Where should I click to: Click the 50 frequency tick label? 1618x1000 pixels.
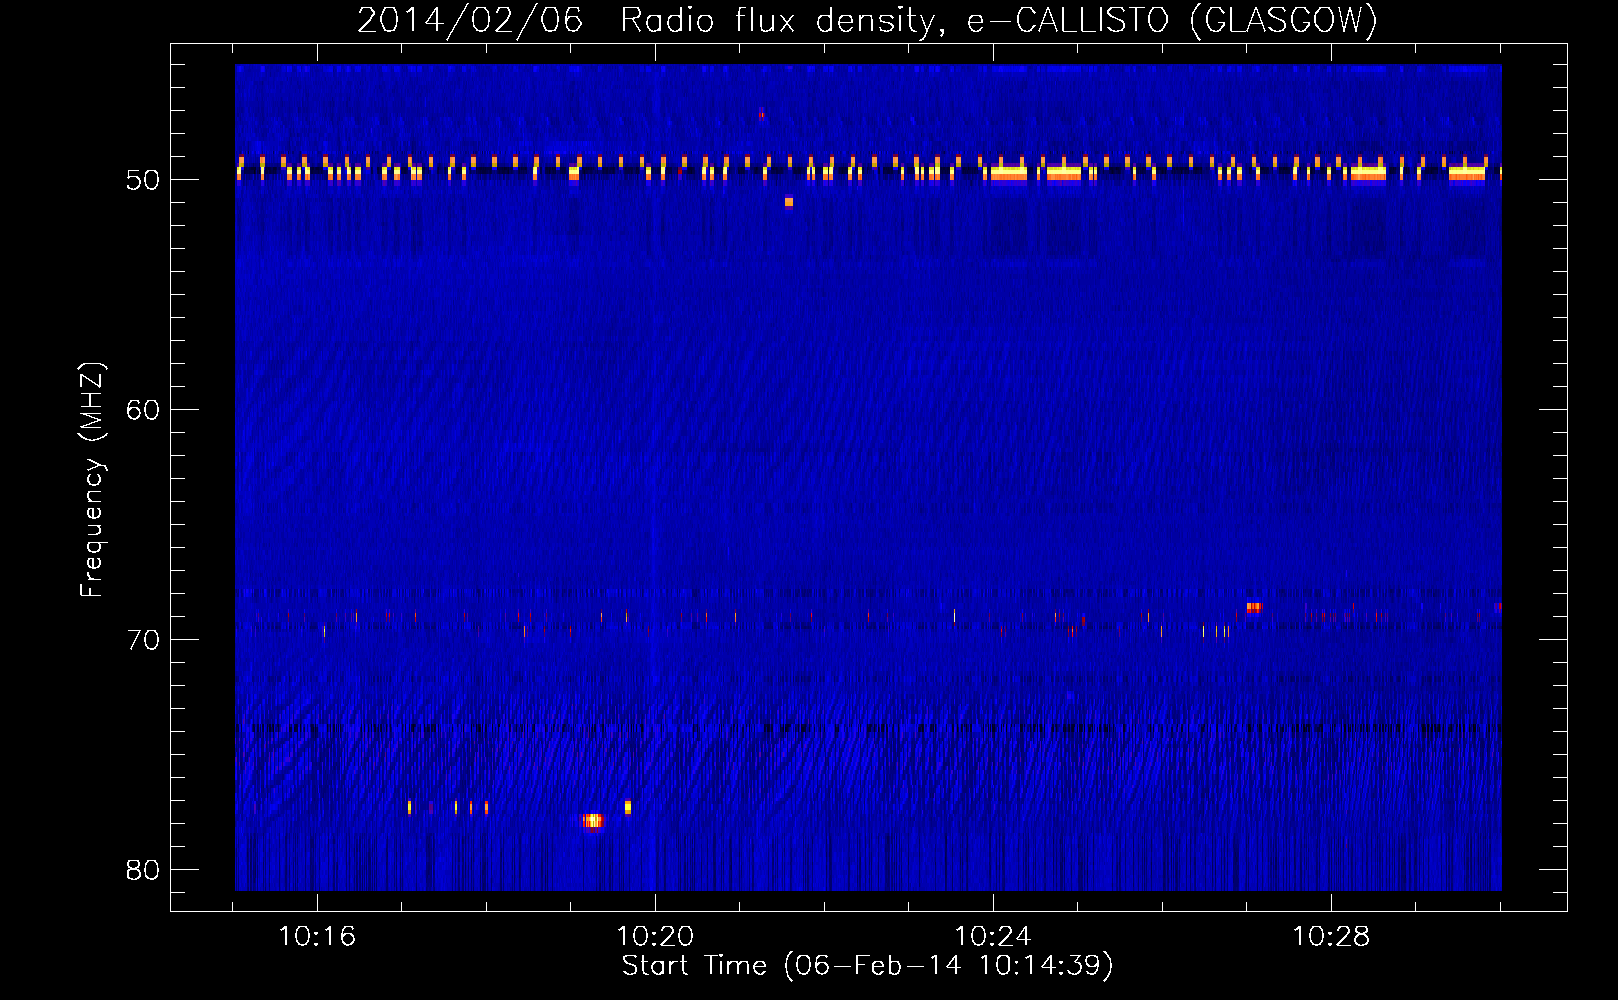click(143, 180)
